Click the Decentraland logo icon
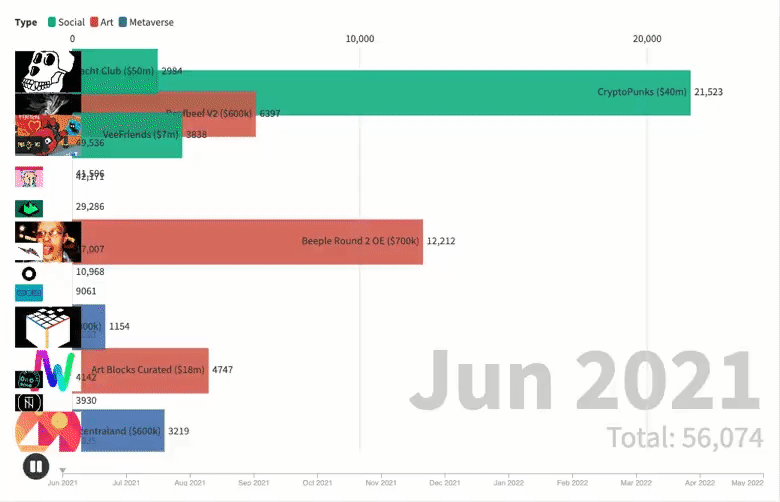The image size is (780, 502). [48, 431]
